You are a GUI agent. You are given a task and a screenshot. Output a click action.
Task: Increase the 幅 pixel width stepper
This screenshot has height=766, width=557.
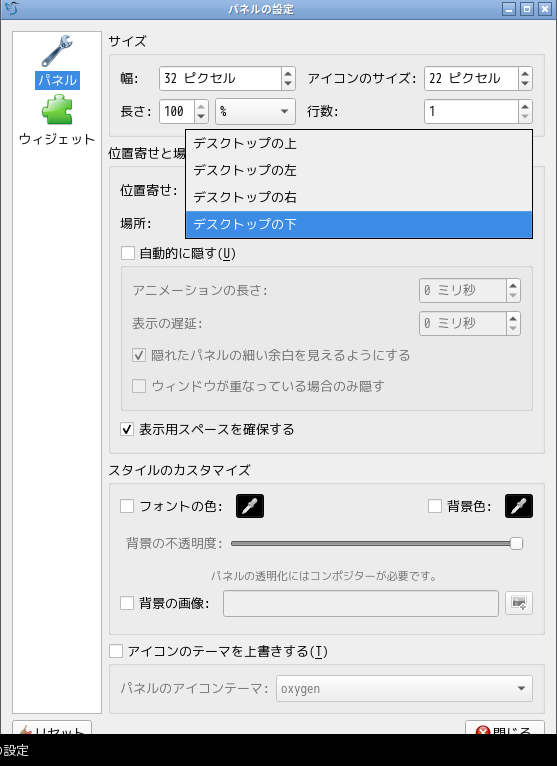click(288, 73)
